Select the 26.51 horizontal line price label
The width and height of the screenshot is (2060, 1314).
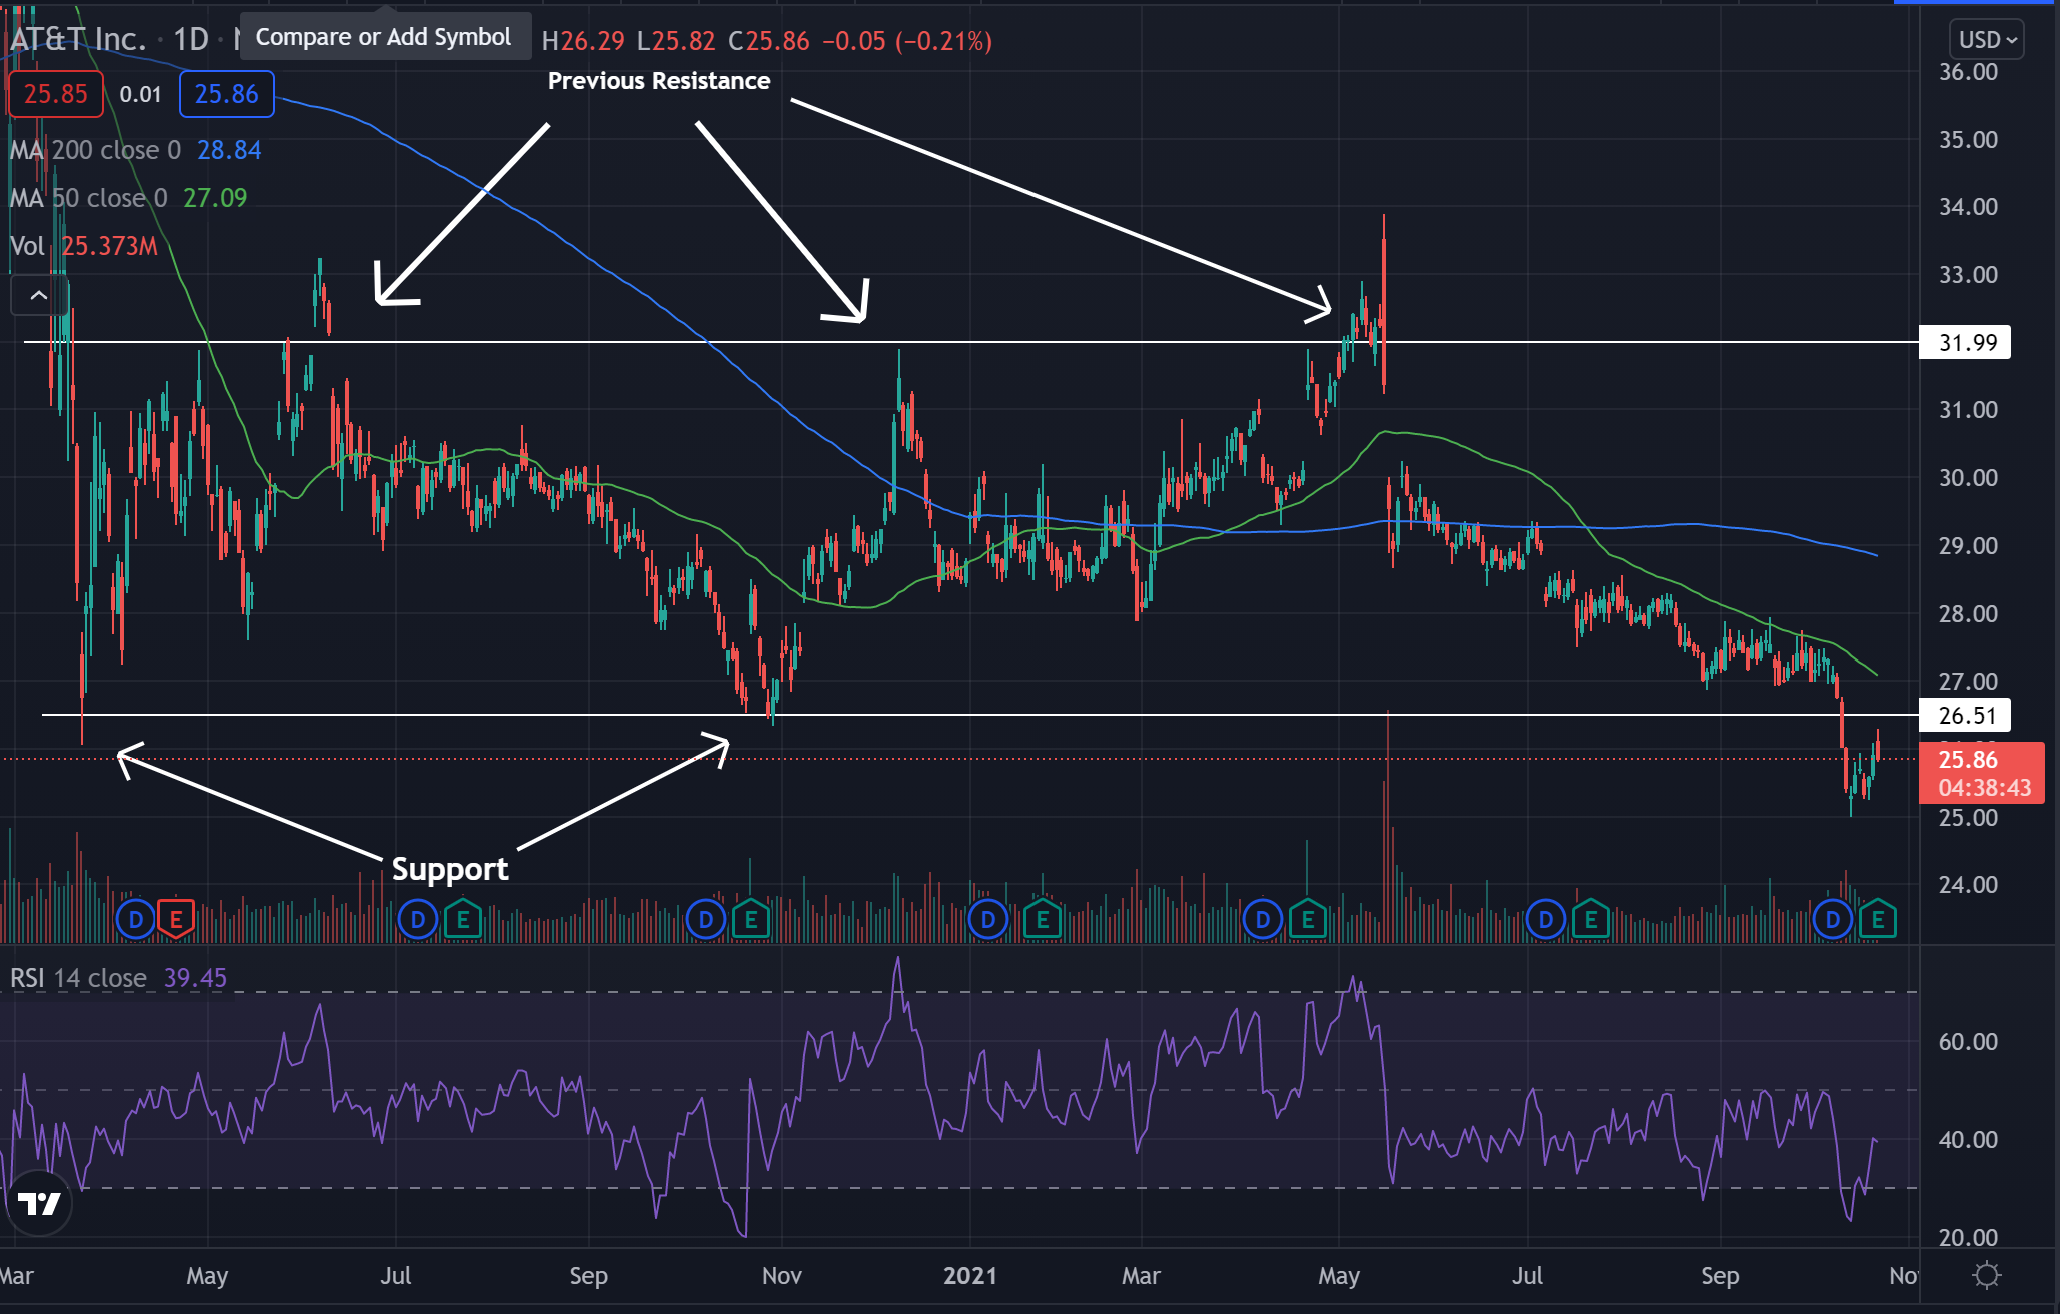tap(1966, 716)
